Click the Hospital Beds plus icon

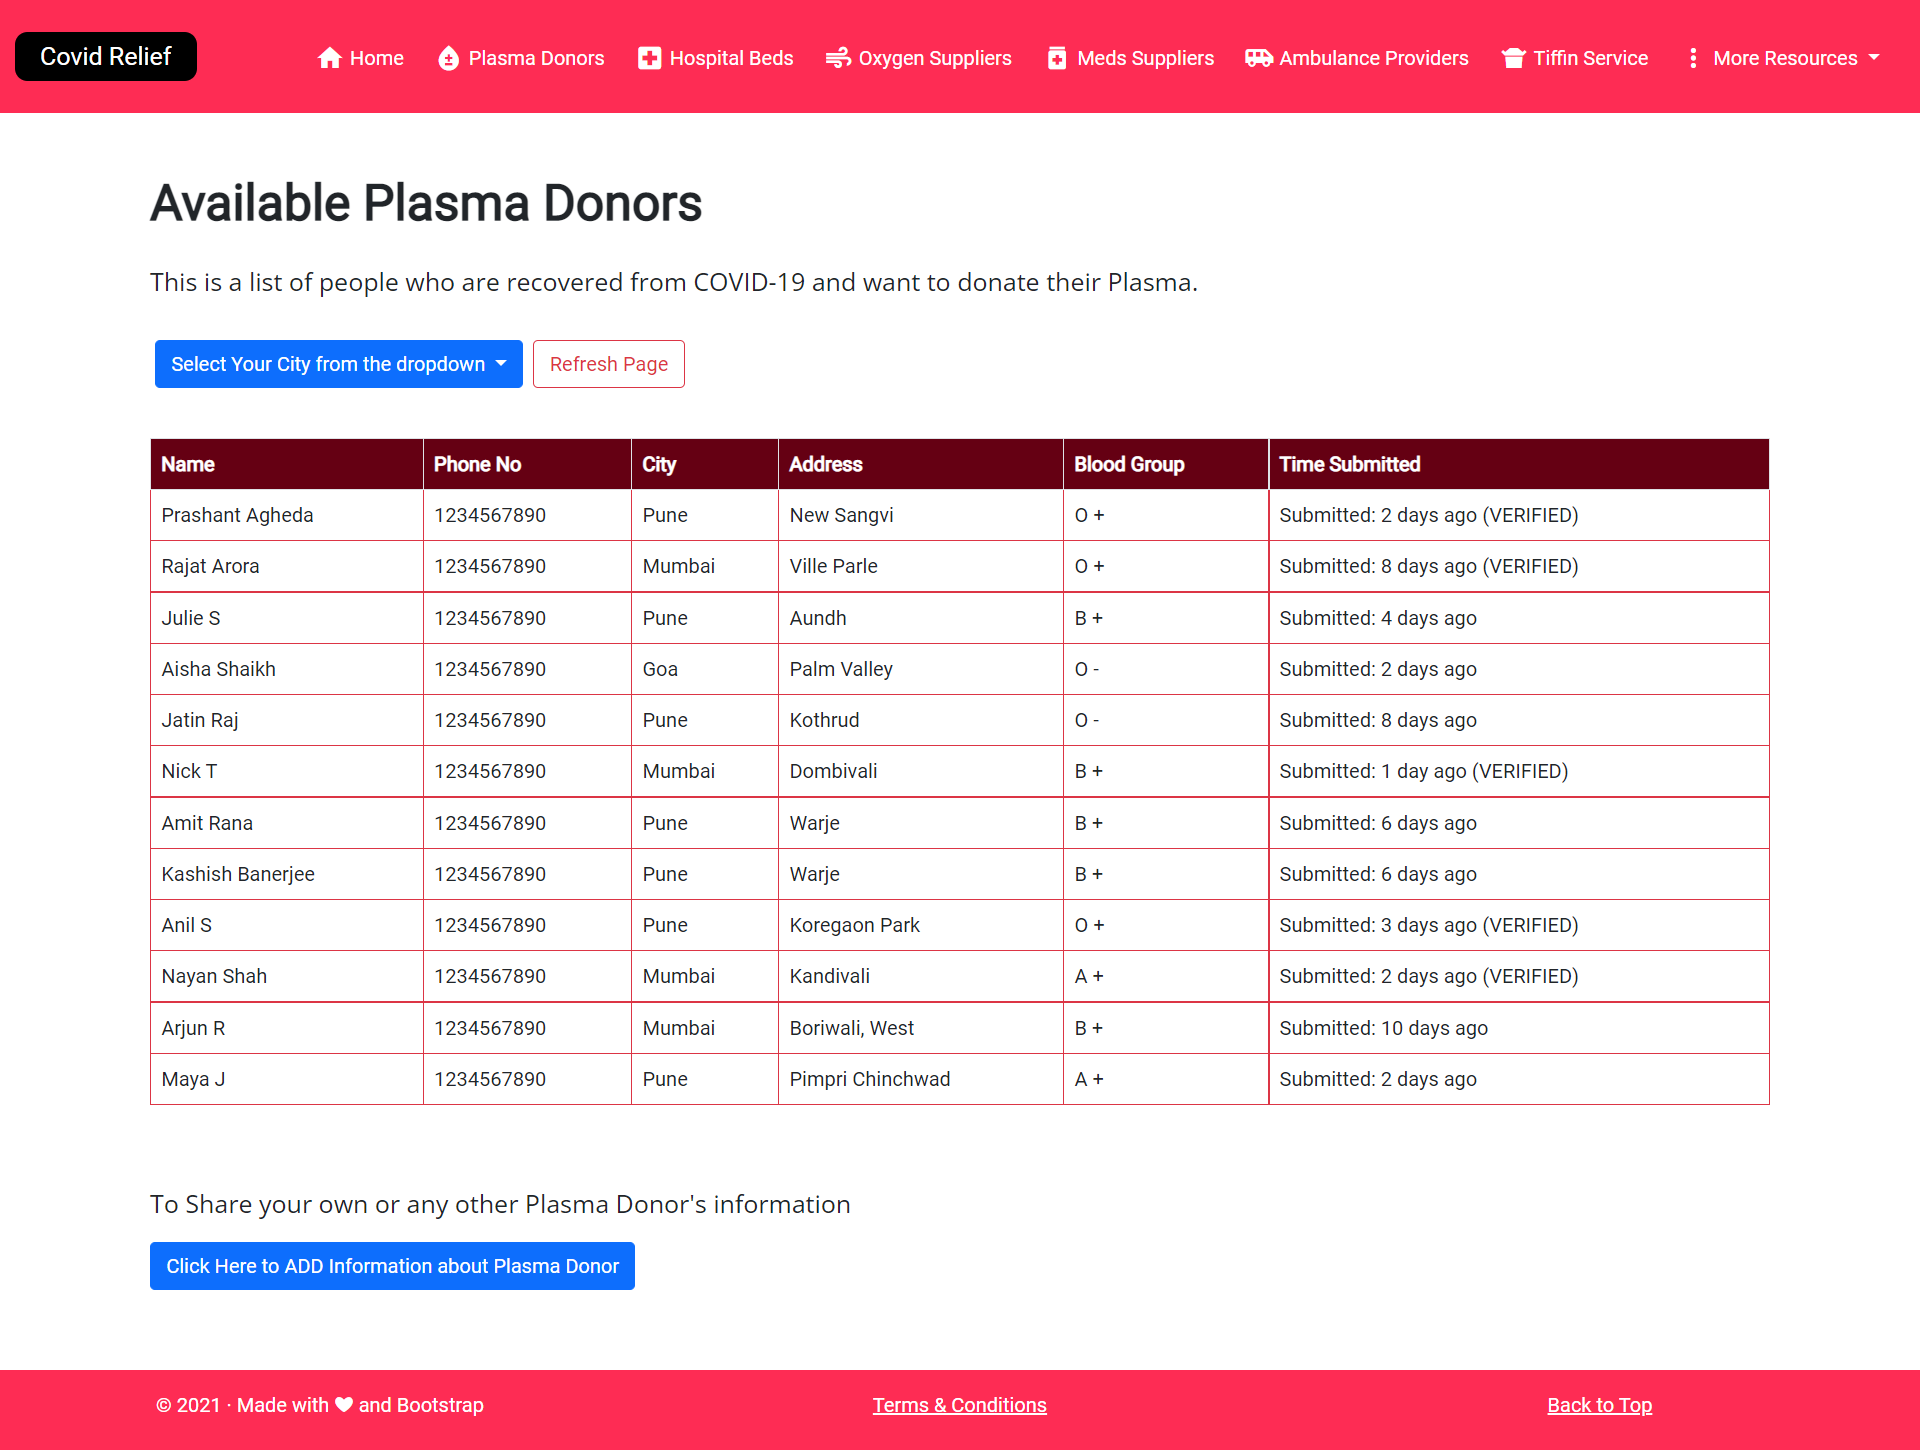pyautogui.click(x=650, y=58)
